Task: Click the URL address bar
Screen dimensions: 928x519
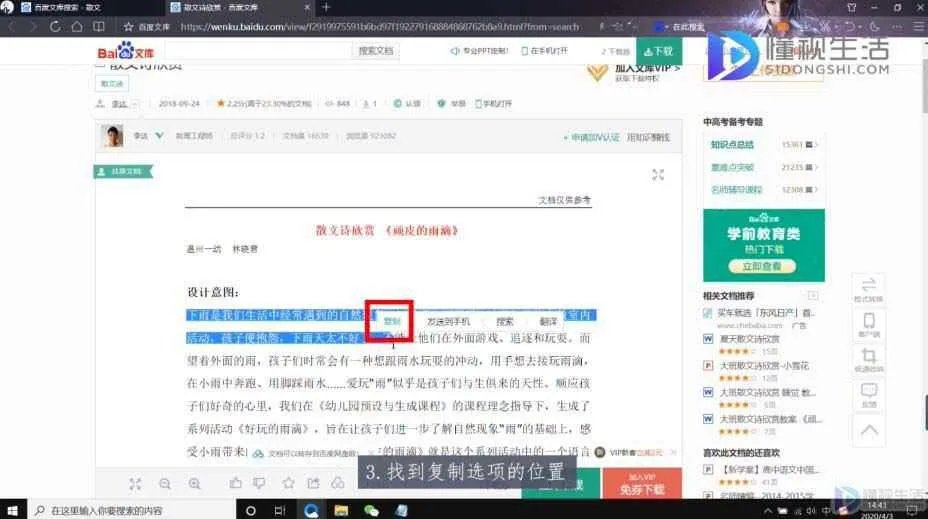Action: (x=379, y=27)
